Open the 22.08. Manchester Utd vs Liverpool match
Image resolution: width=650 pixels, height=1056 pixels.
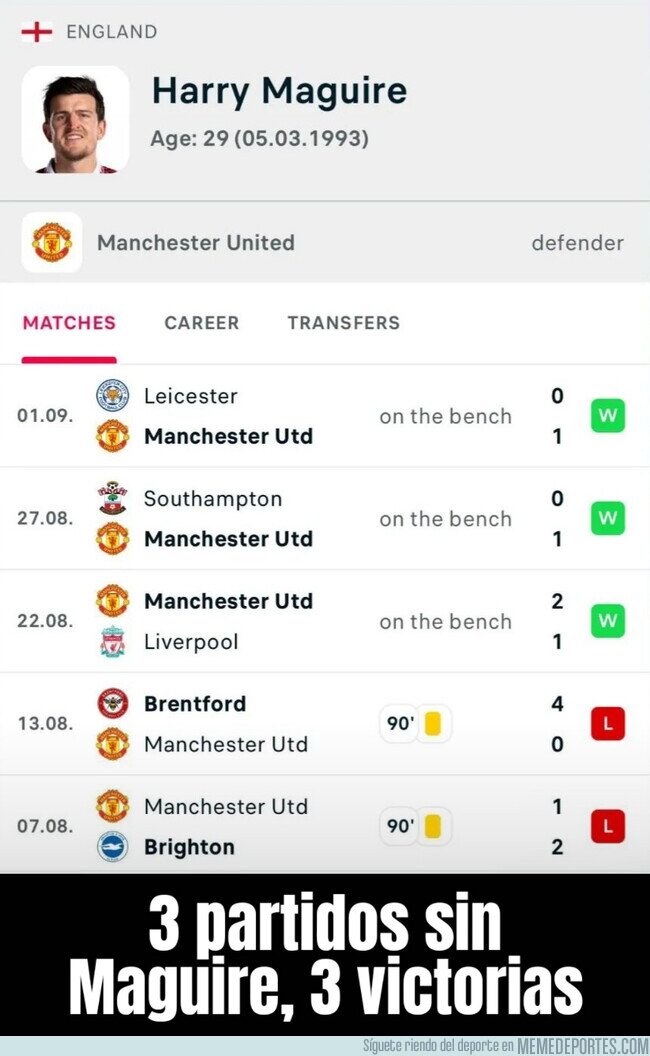tap(325, 621)
